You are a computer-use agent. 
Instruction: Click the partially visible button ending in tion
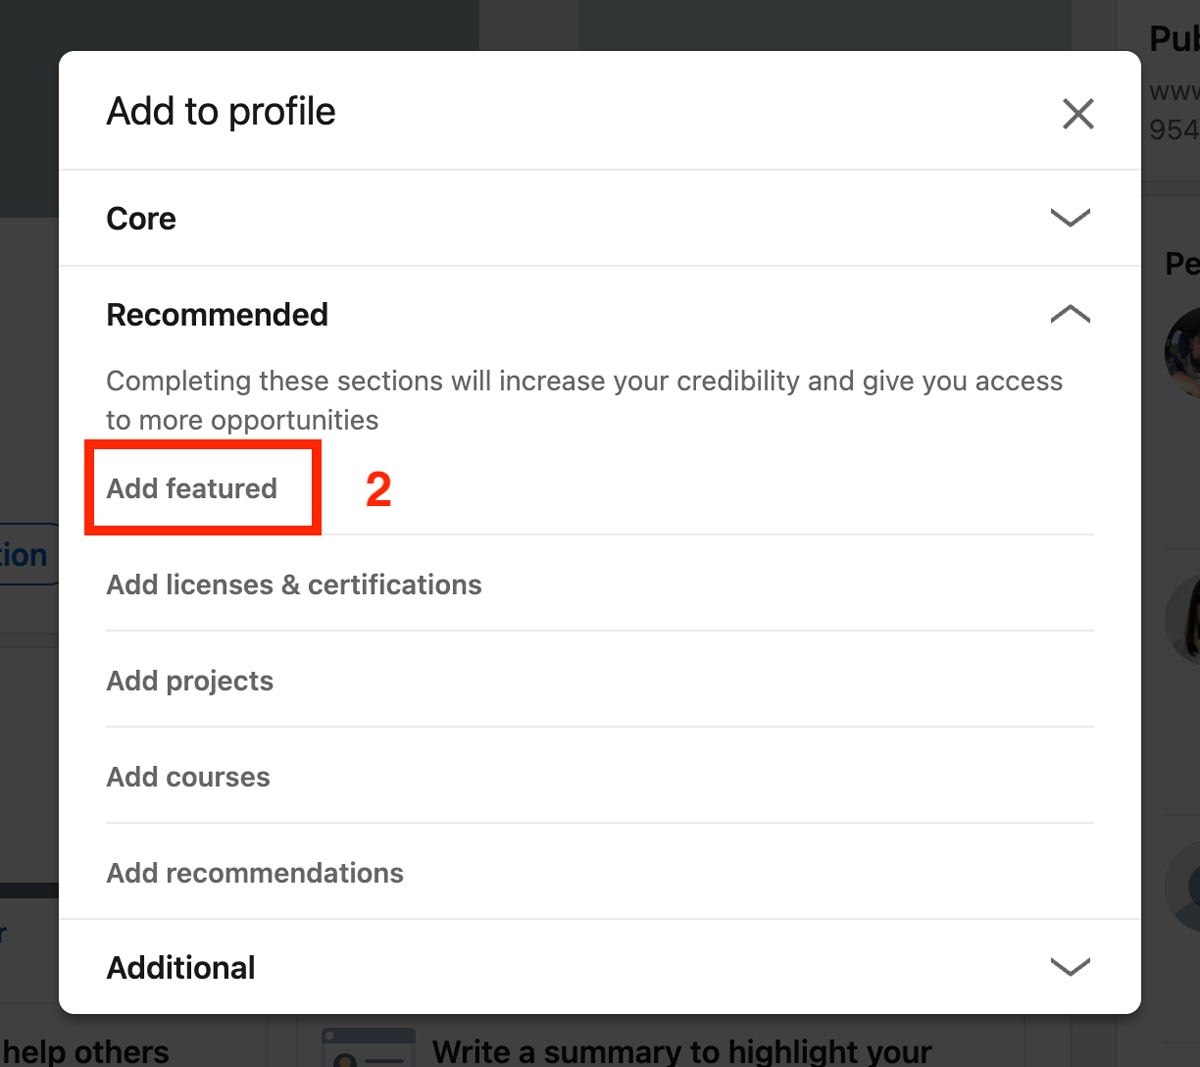[25, 554]
